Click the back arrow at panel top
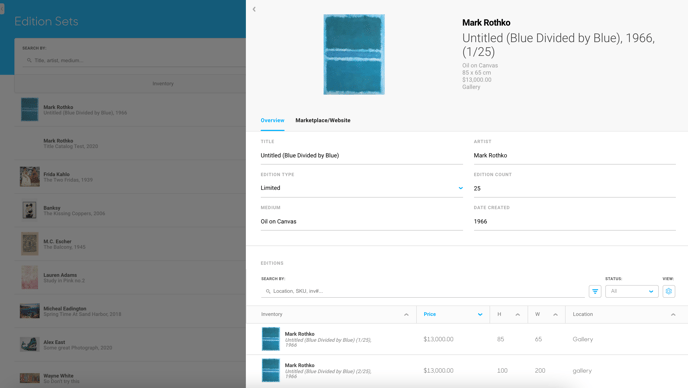The image size is (688, 388). pos(254,9)
